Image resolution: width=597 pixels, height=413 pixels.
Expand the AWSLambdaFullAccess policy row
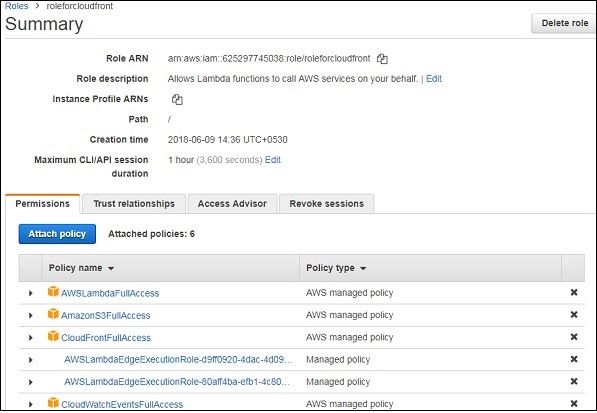[x=30, y=293]
